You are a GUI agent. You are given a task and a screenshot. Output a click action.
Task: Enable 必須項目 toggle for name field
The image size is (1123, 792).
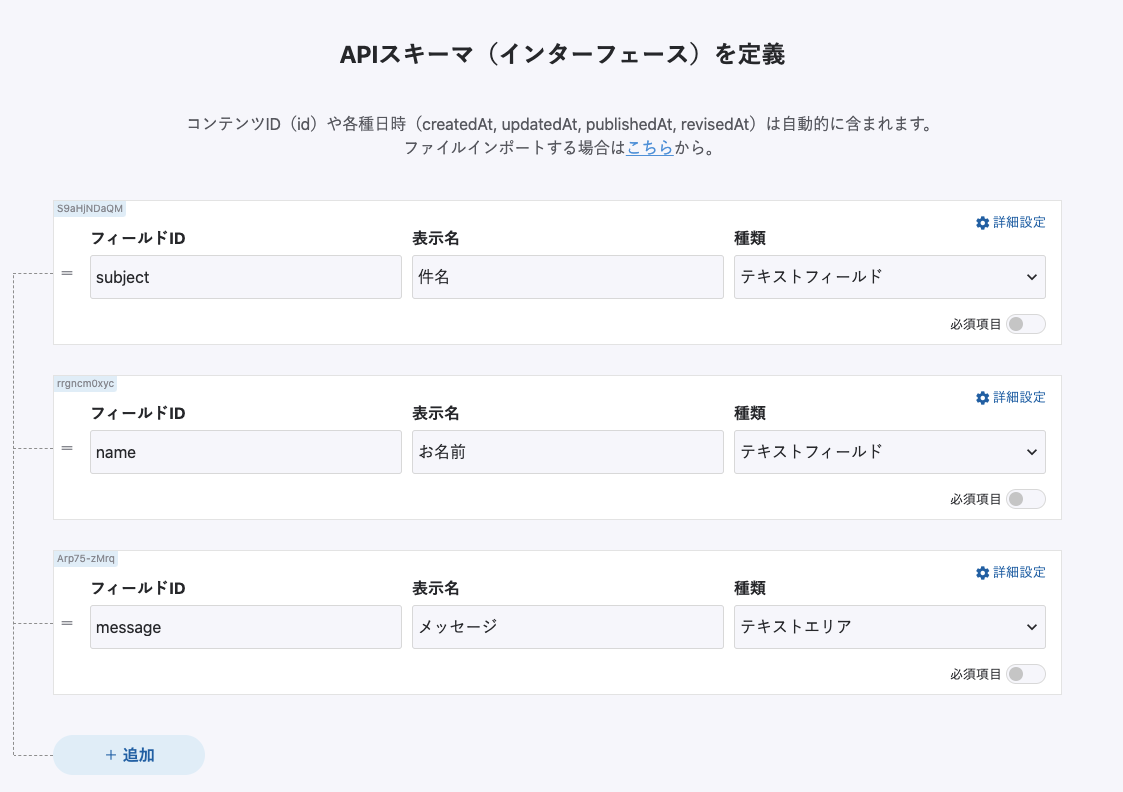click(1025, 499)
